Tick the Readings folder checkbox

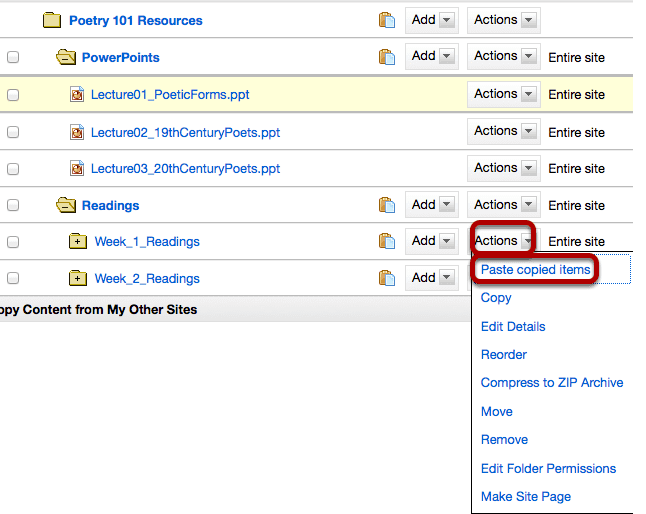click(13, 205)
